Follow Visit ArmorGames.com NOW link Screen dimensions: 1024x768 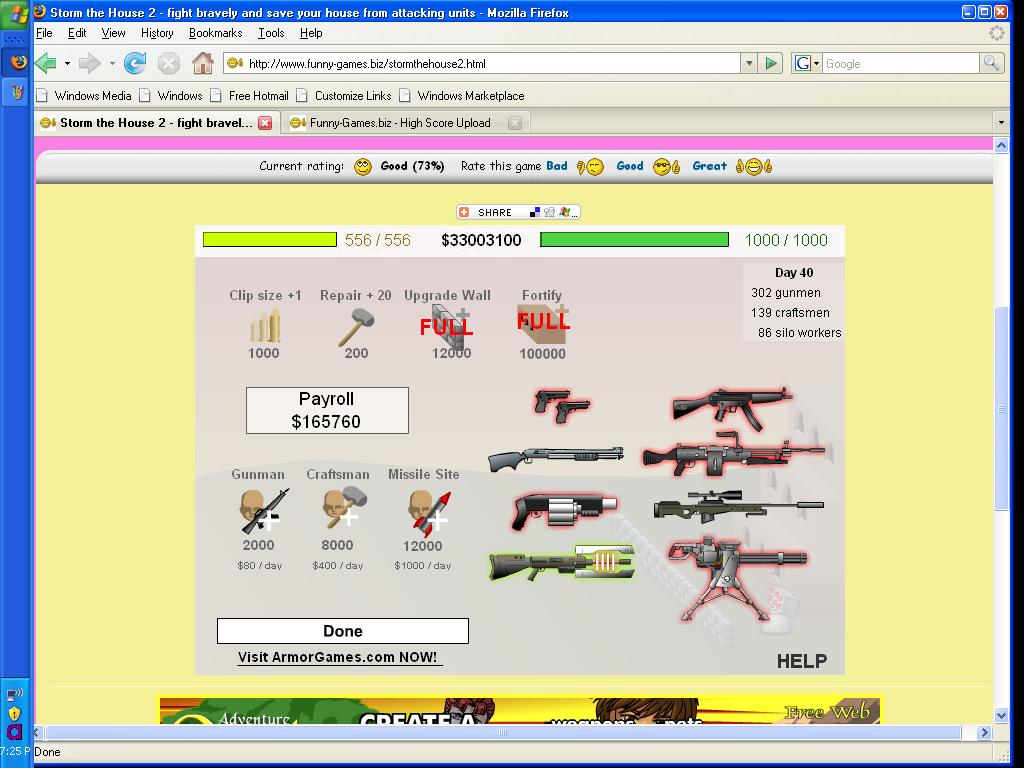(x=338, y=658)
